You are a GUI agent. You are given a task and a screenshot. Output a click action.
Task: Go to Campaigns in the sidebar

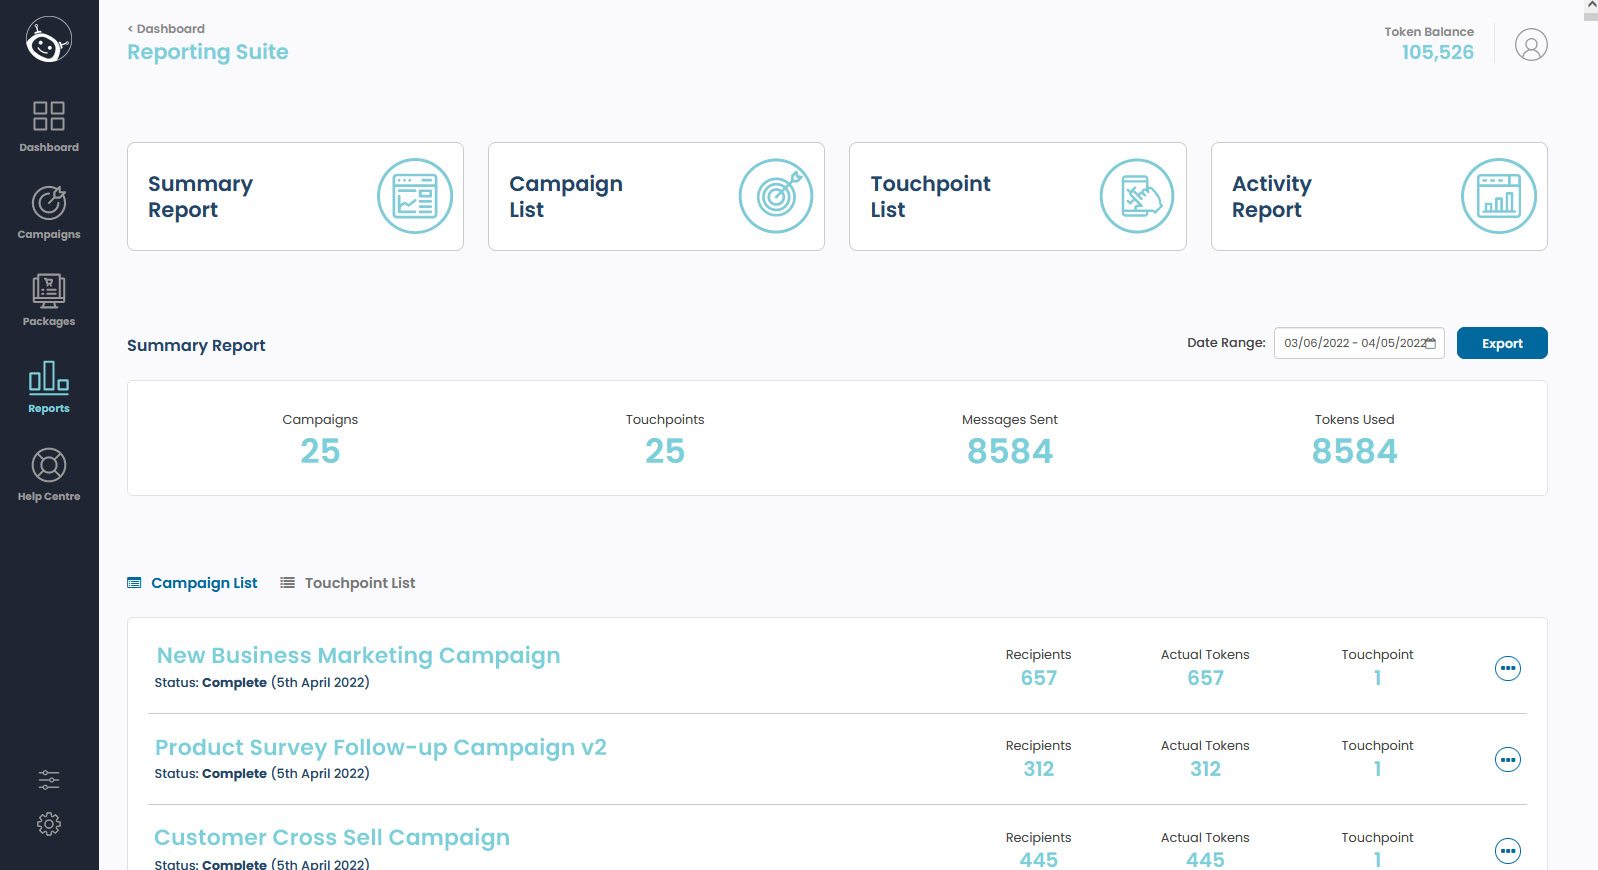tap(49, 213)
